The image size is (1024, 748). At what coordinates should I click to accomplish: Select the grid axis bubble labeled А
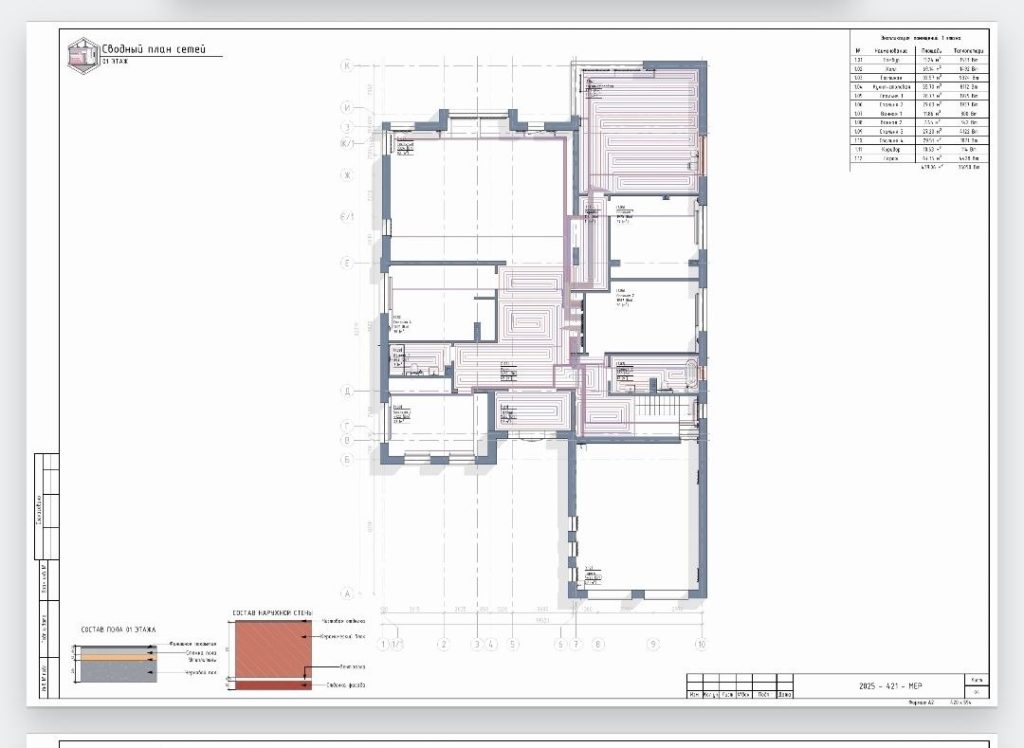347,593
